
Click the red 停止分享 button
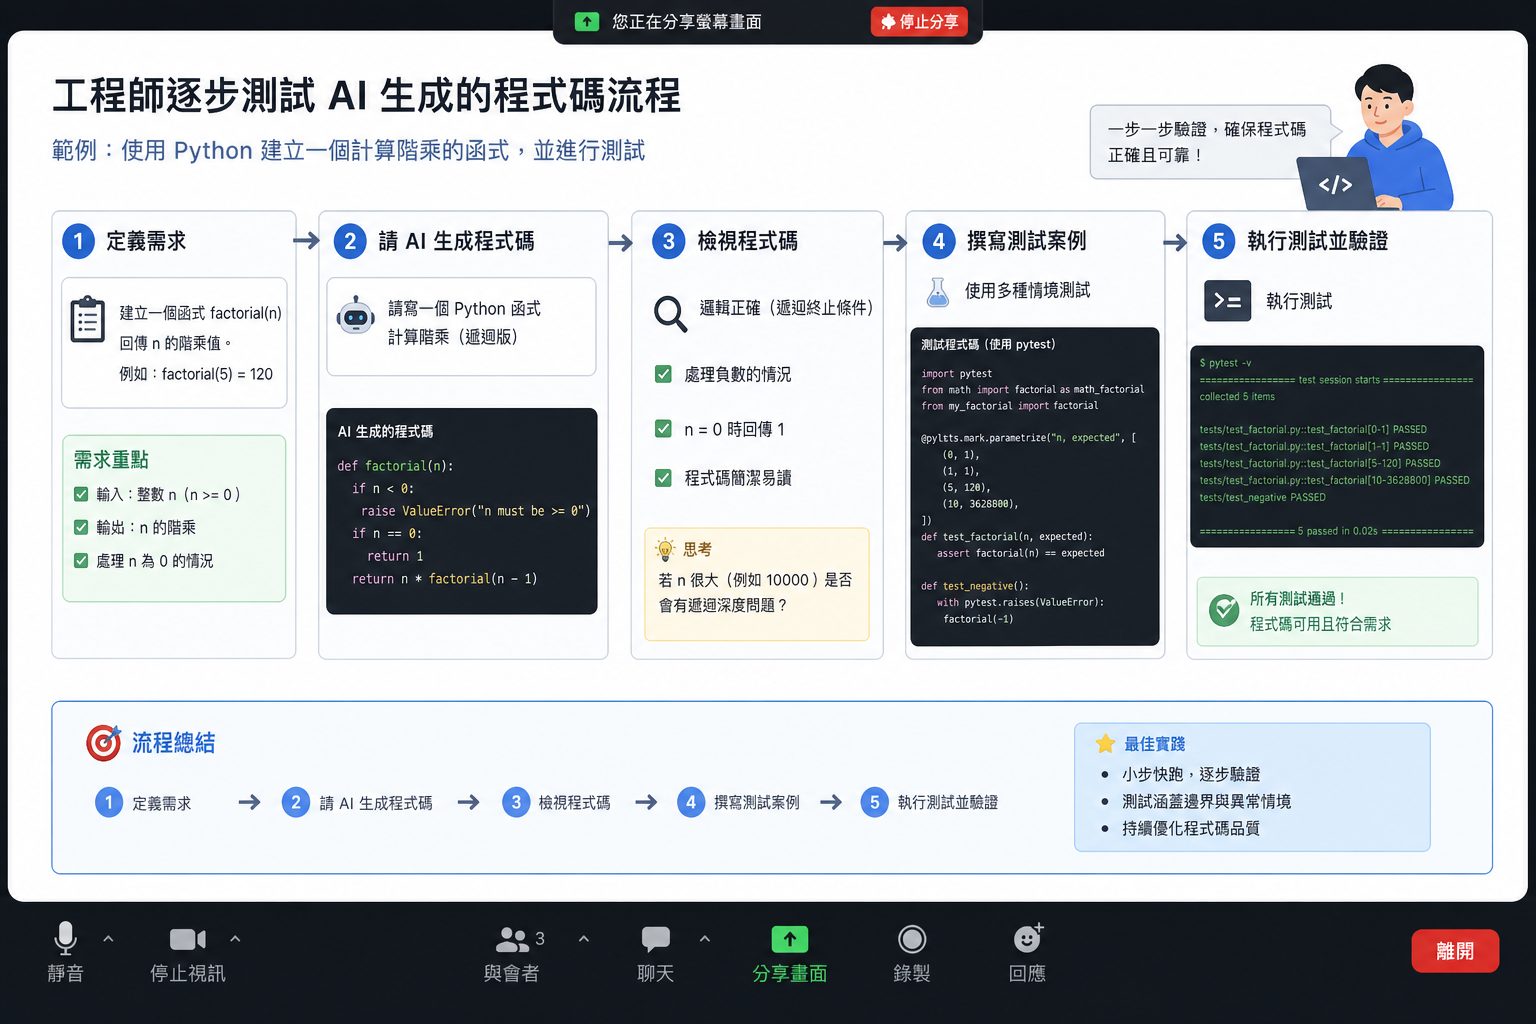coord(919,21)
